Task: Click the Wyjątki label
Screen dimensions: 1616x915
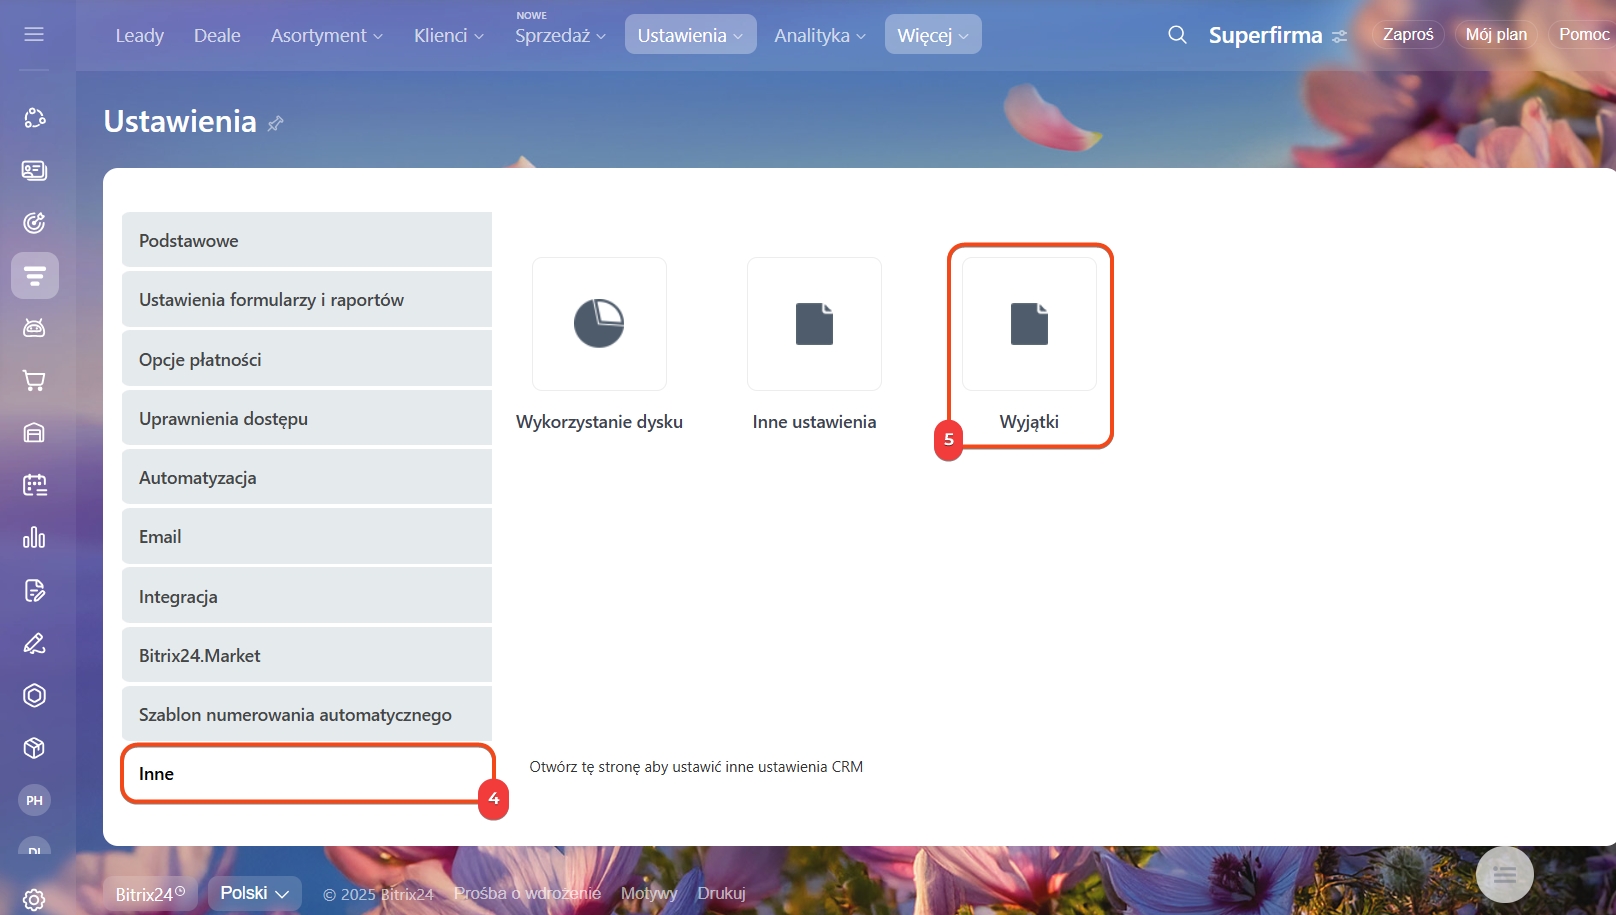Action: [x=1029, y=422]
